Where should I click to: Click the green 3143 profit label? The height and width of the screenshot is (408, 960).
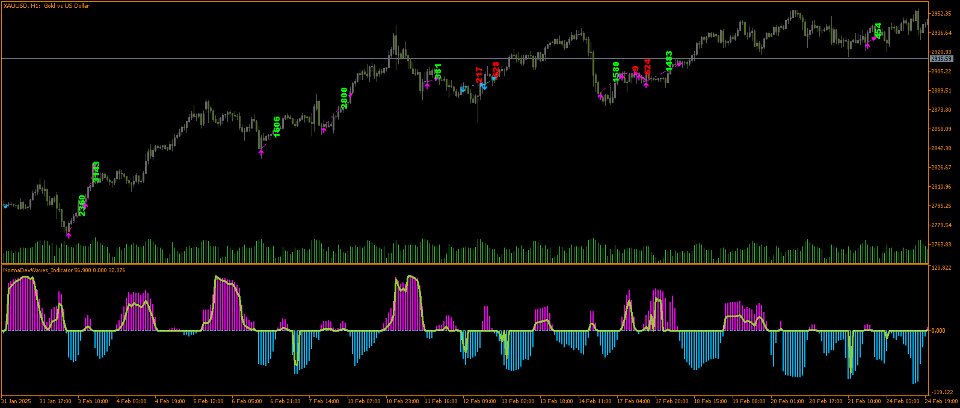[x=96, y=172]
